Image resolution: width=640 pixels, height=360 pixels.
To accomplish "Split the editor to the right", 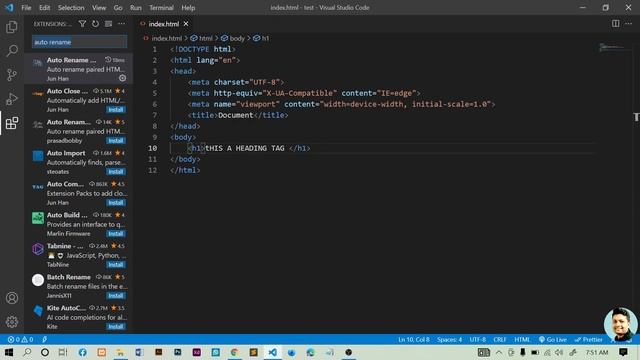I will click(x=615, y=24).
